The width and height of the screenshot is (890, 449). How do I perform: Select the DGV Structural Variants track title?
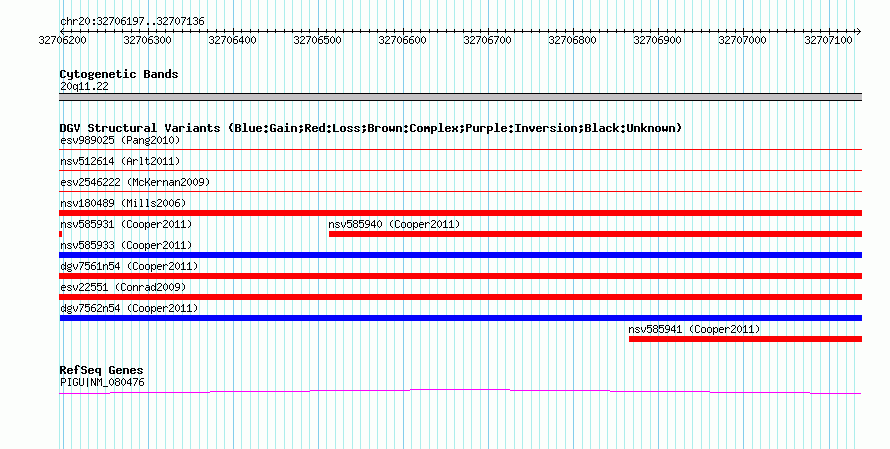click(x=371, y=128)
